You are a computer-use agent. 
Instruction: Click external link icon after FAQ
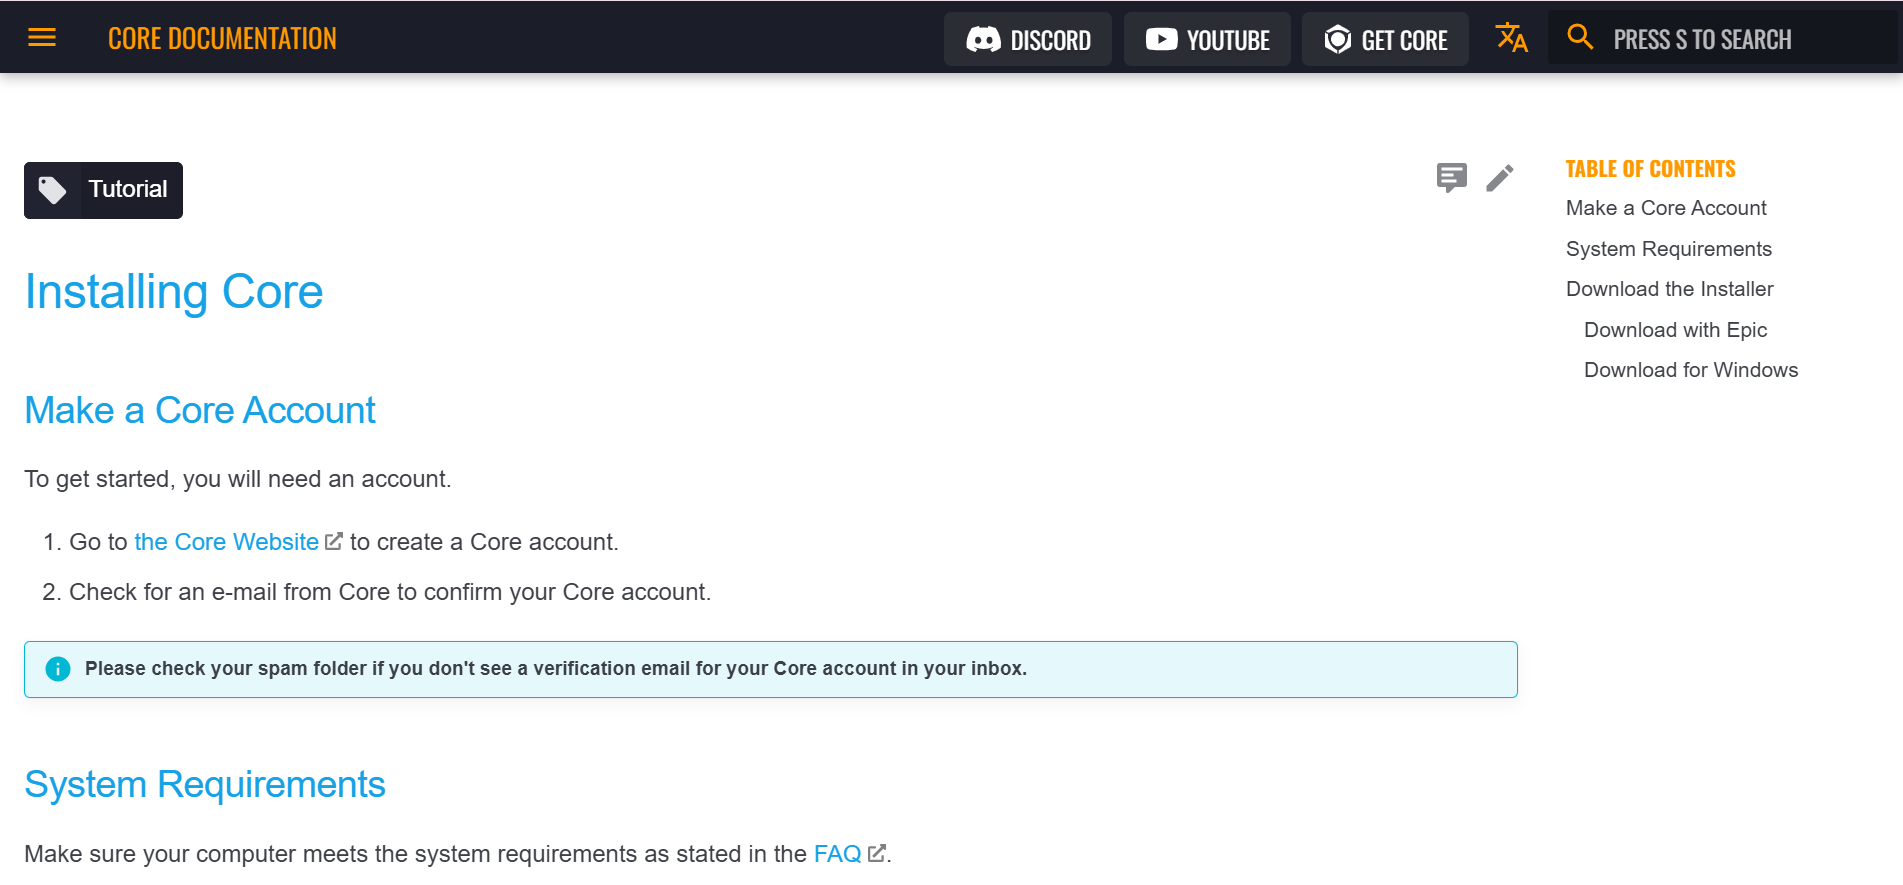tap(877, 853)
